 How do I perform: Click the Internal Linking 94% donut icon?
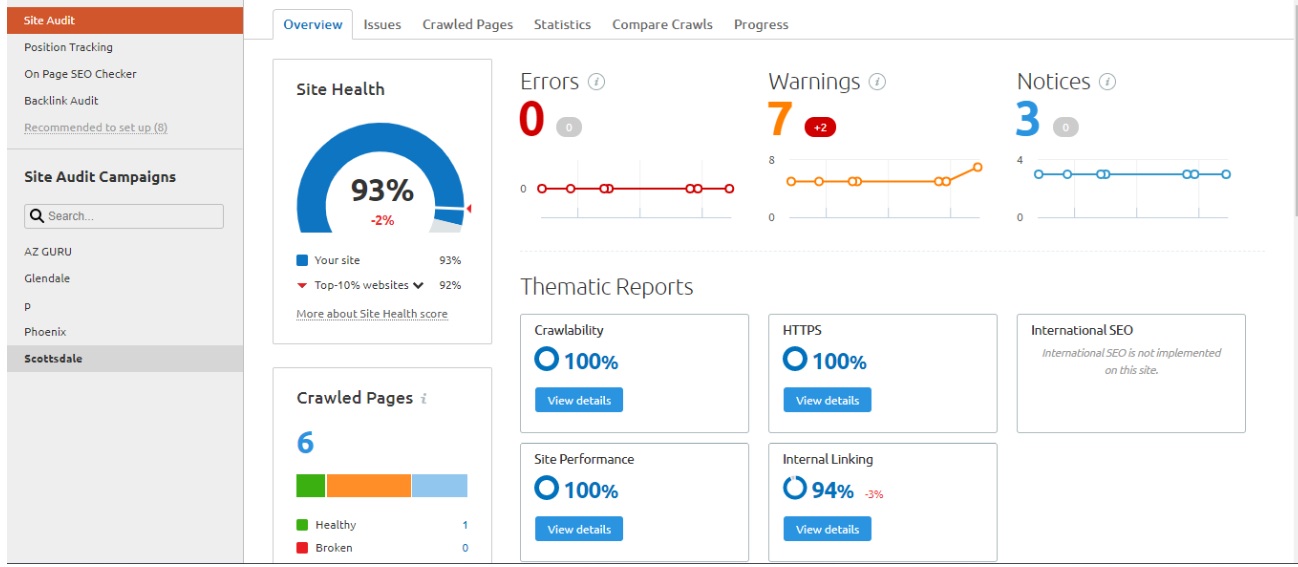pyautogui.click(x=795, y=488)
